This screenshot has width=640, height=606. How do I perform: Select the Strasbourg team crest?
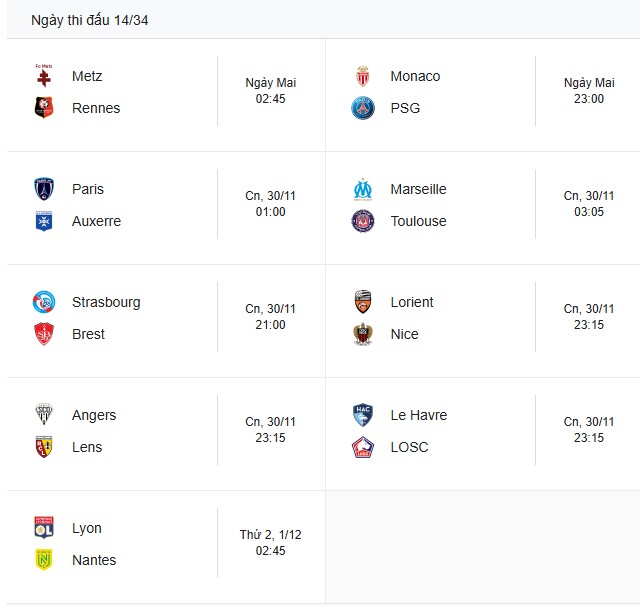pyautogui.click(x=43, y=302)
